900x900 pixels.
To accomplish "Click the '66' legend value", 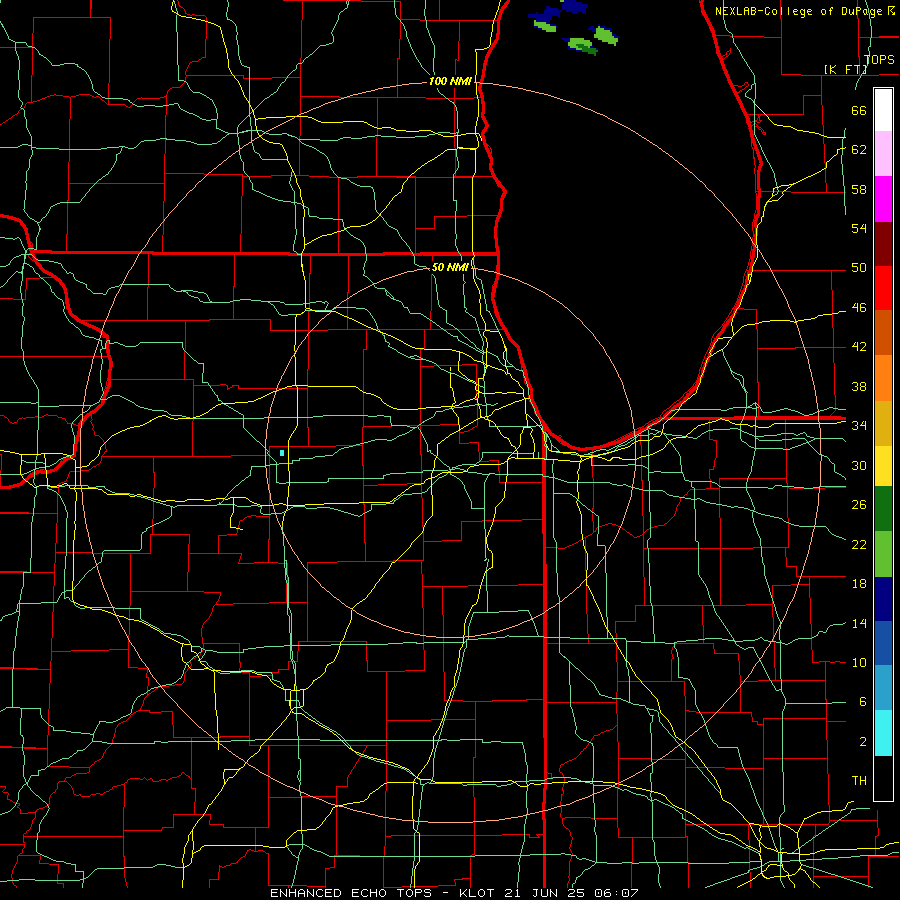I will [859, 110].
